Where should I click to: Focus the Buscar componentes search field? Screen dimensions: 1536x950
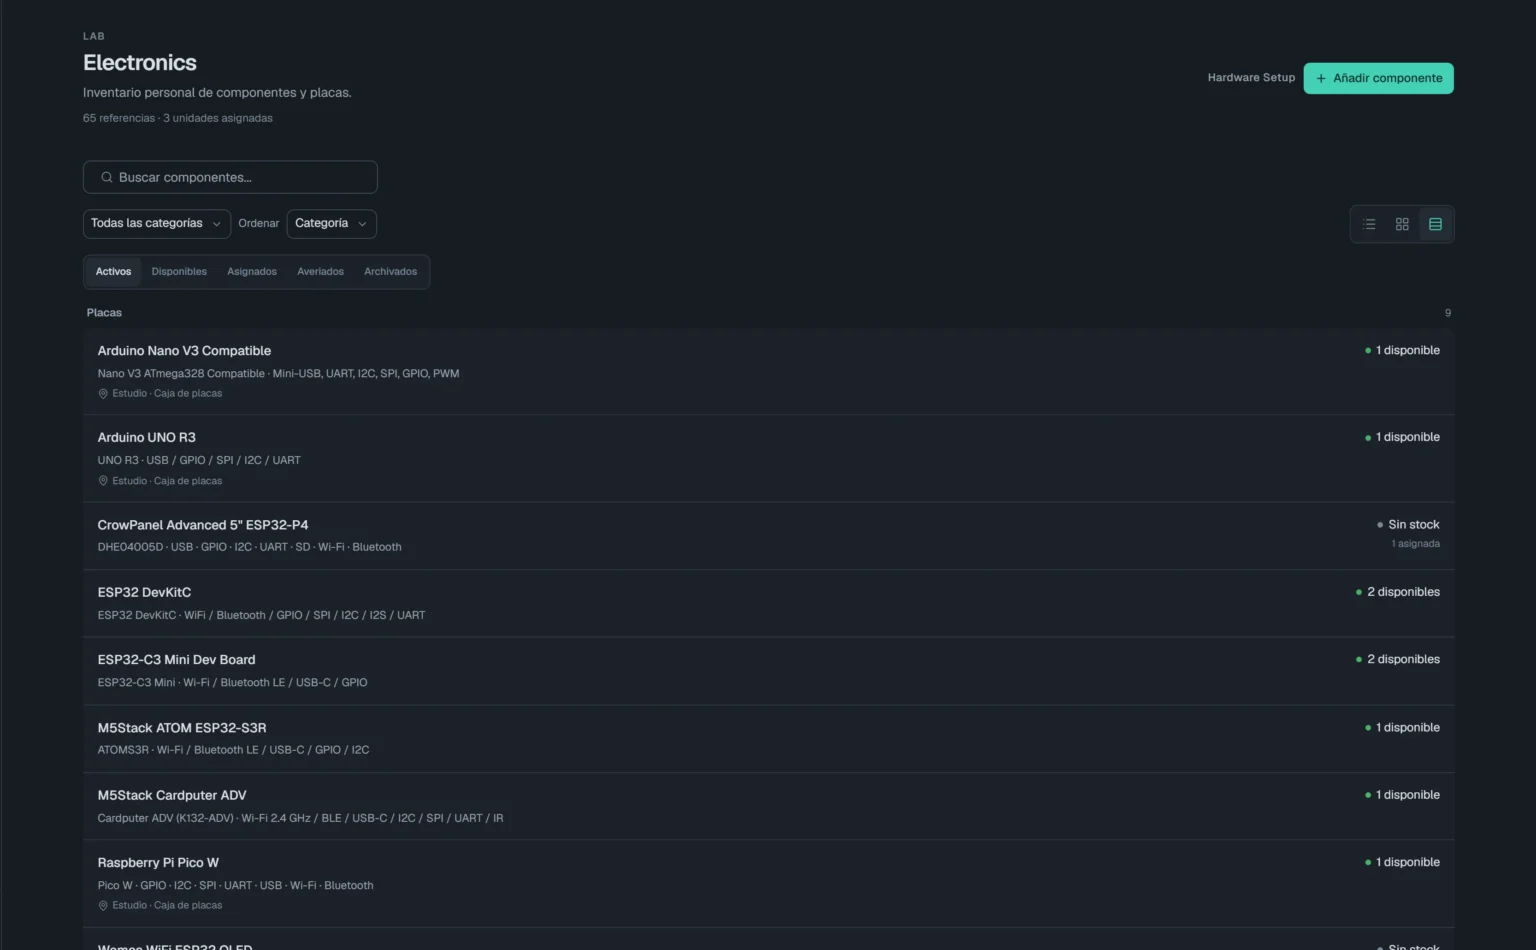[x=230, y=177]
